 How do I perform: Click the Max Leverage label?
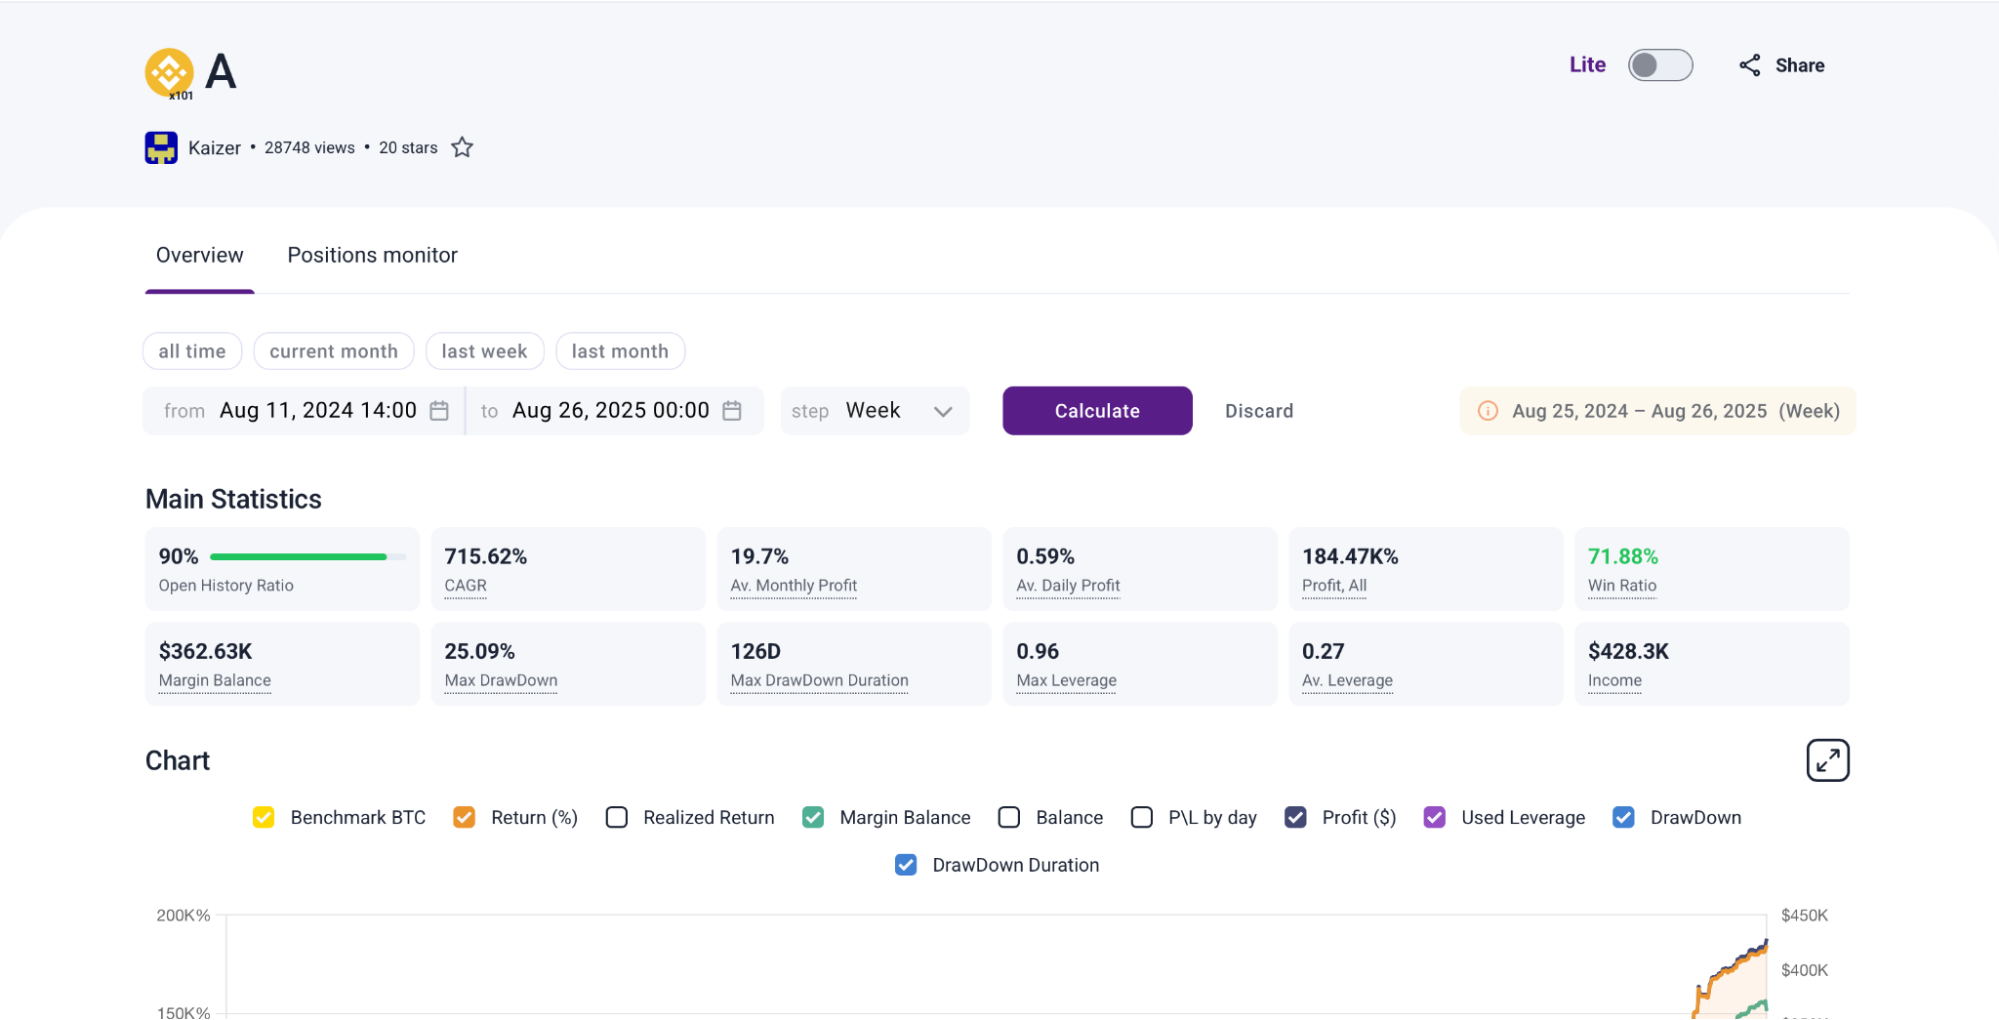click(x=1066, y=681)
